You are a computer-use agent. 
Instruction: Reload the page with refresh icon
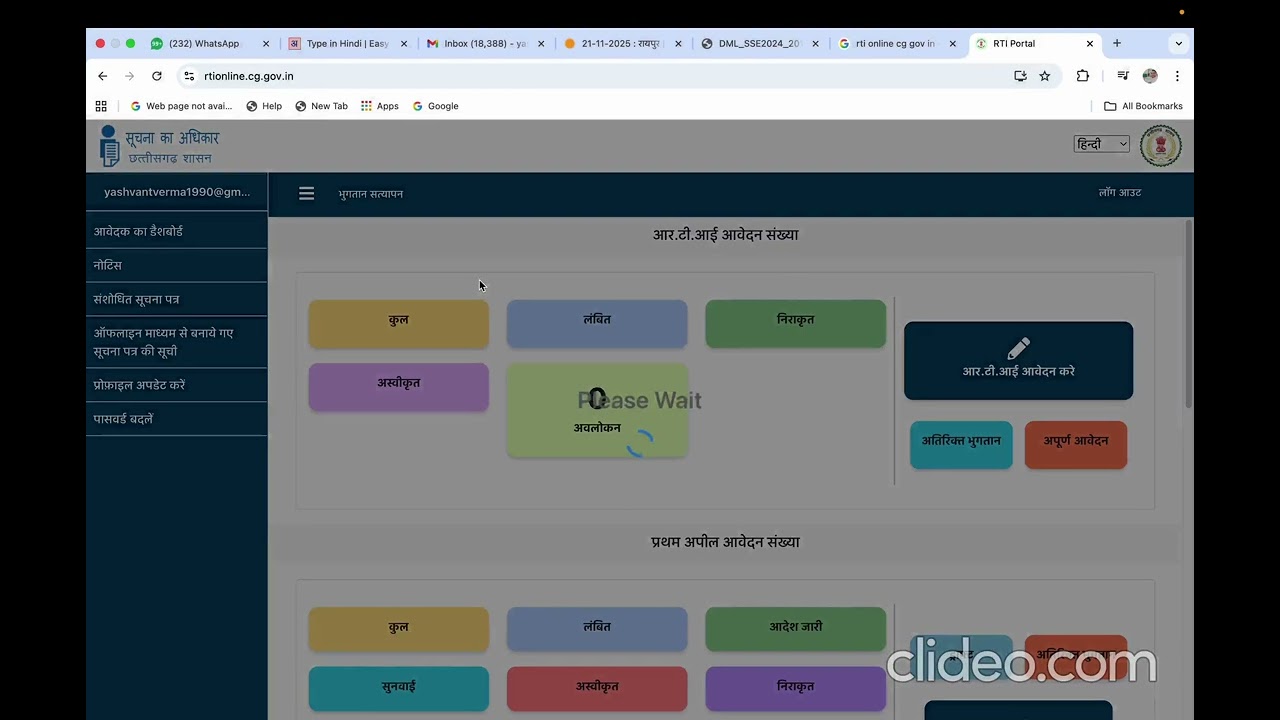click(157, 76)
